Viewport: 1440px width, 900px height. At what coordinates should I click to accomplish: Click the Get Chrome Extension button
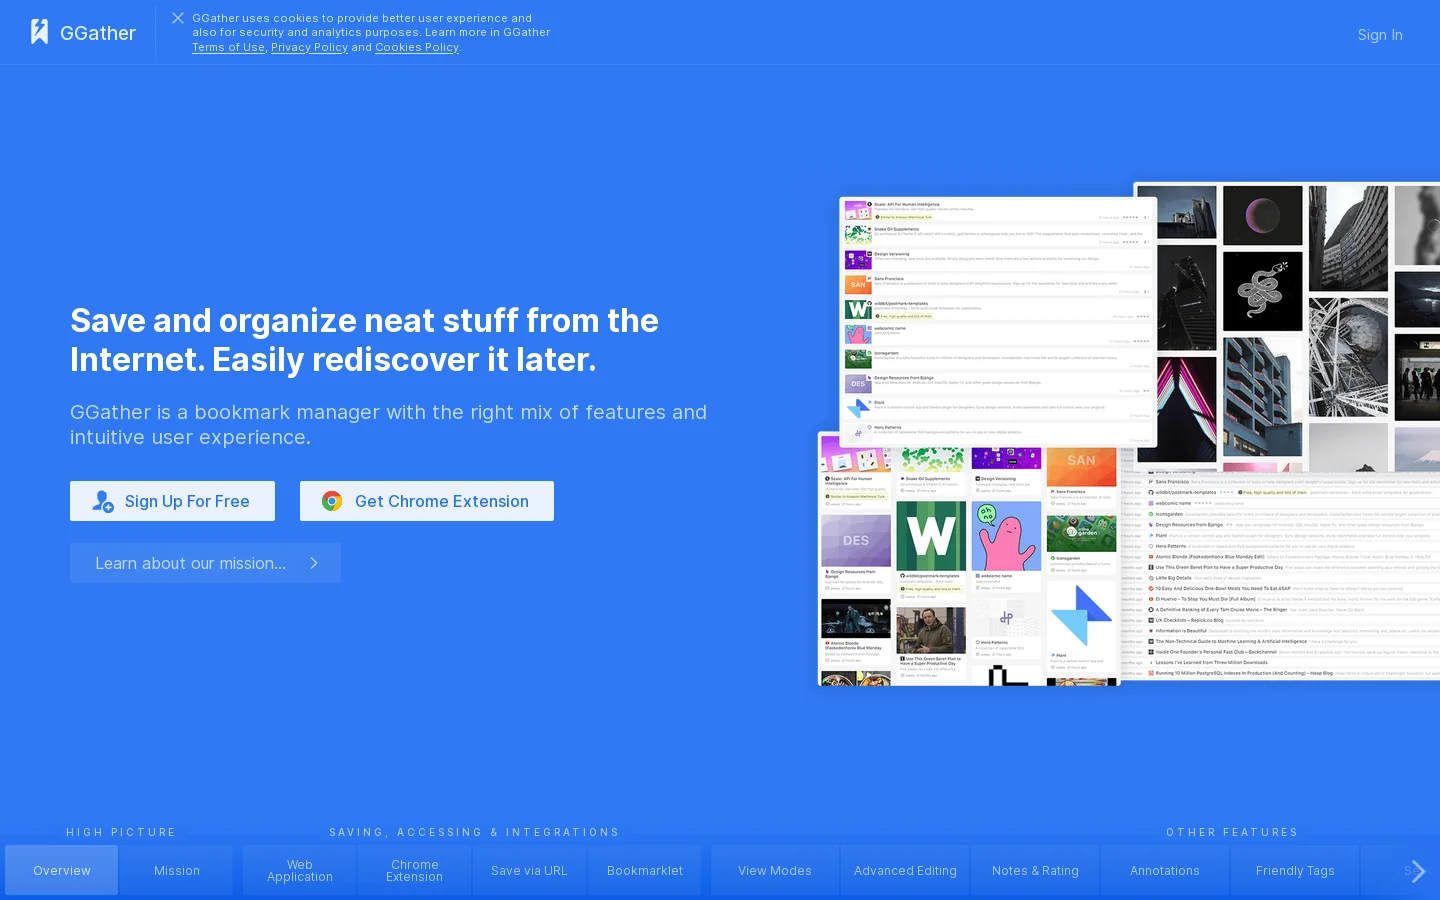click(427, 501)
